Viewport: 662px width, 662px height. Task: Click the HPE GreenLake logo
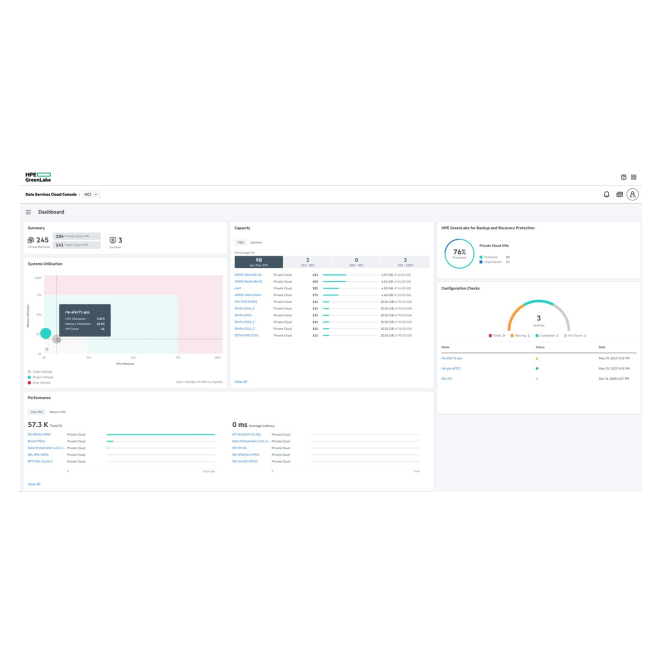click(x=38, y=177)
